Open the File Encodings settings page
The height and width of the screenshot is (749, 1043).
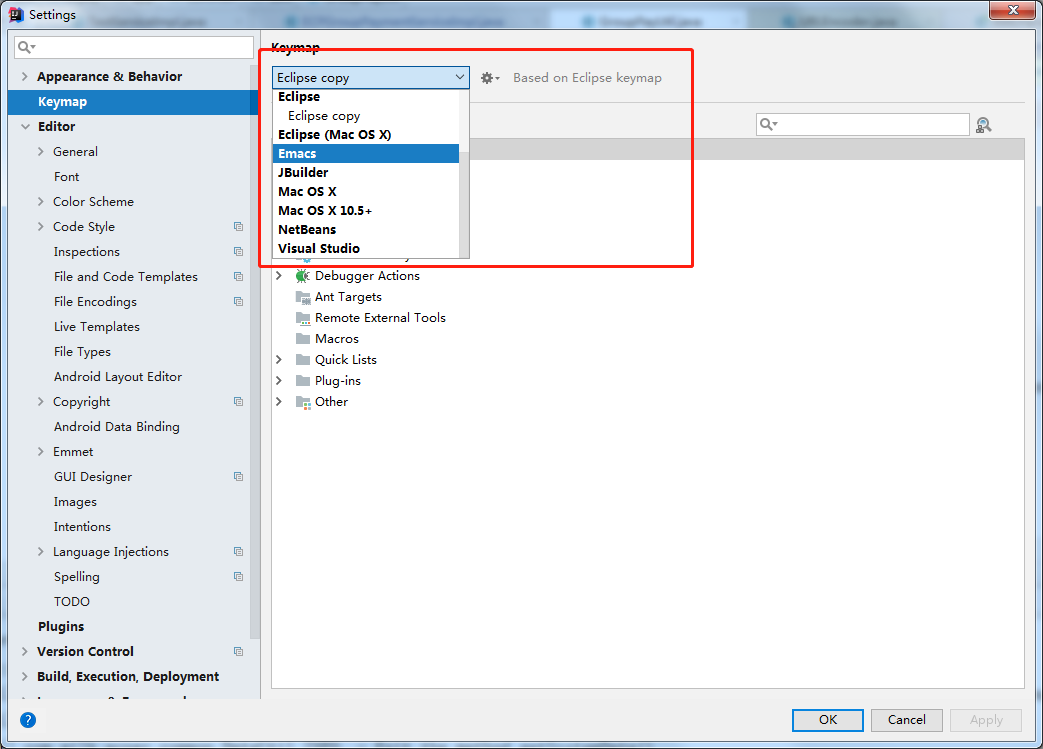[x=95, y=302]
